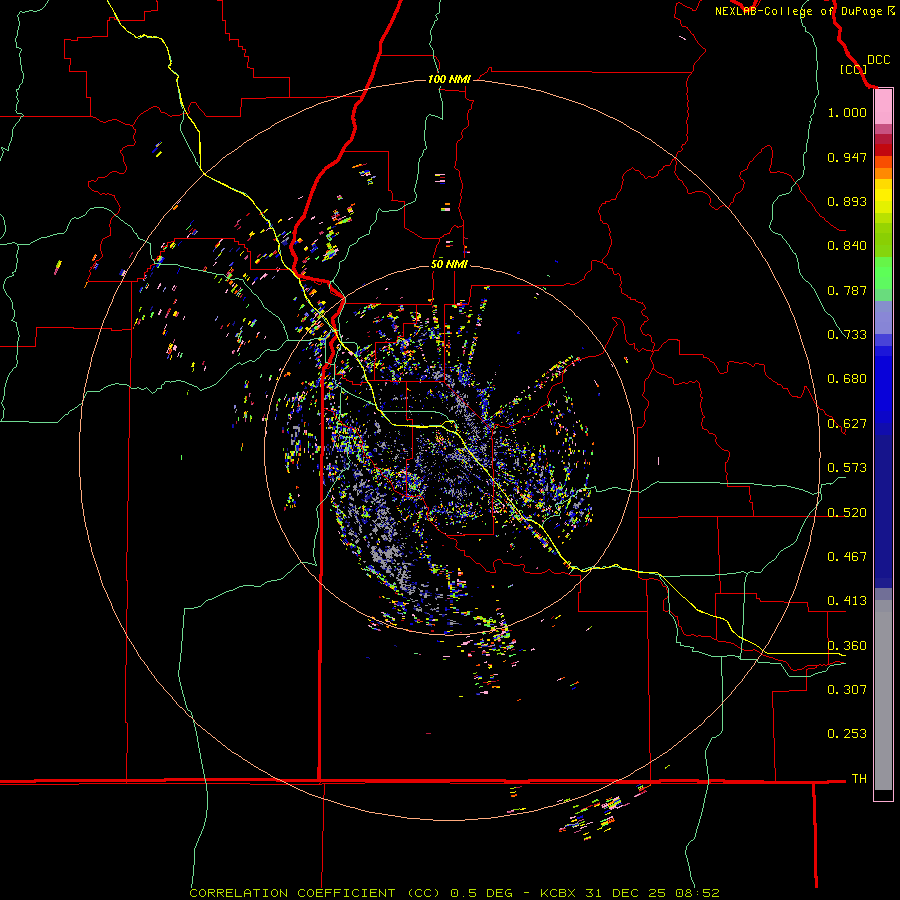
Task: Click the 0.627 legend value
Action: point(847,424)
